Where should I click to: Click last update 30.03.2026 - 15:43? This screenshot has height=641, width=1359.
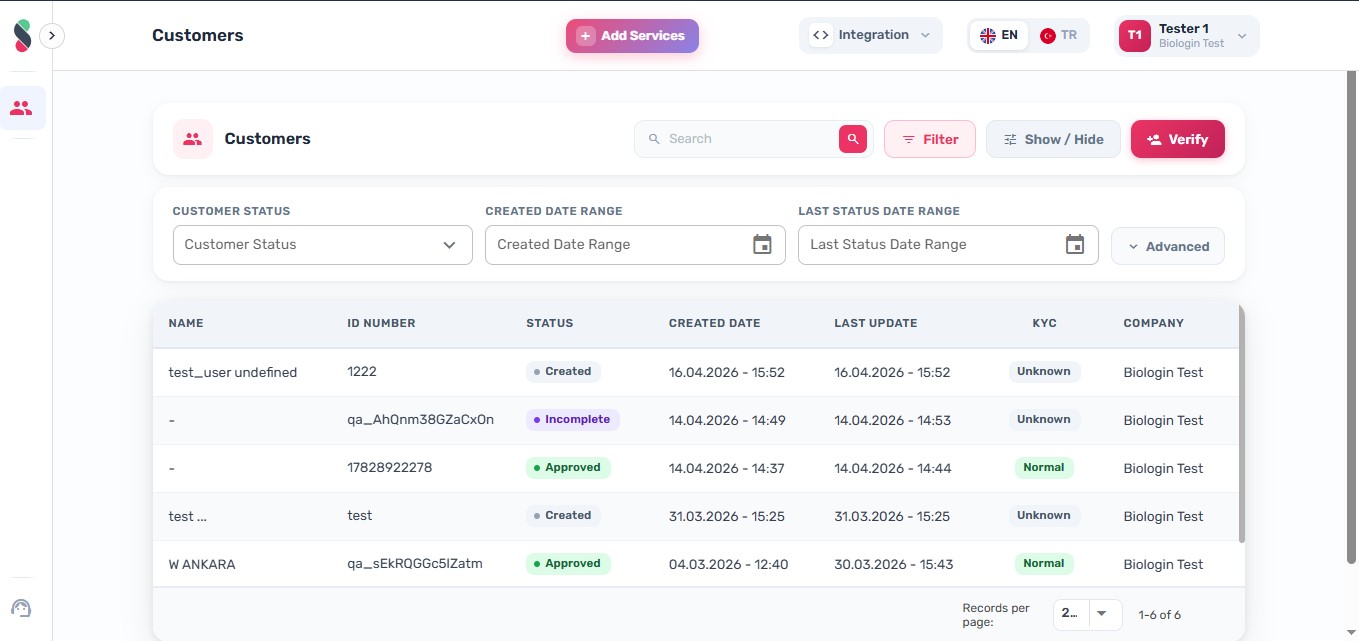[x=892, y=564]
